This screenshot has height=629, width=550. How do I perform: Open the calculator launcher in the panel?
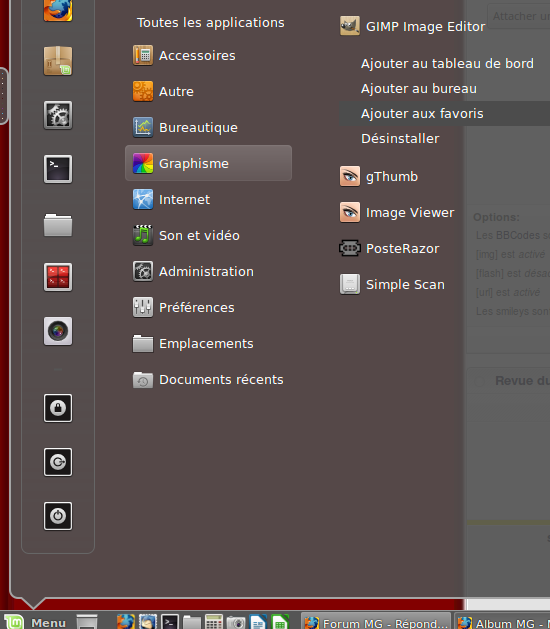(x=214, y=622)
